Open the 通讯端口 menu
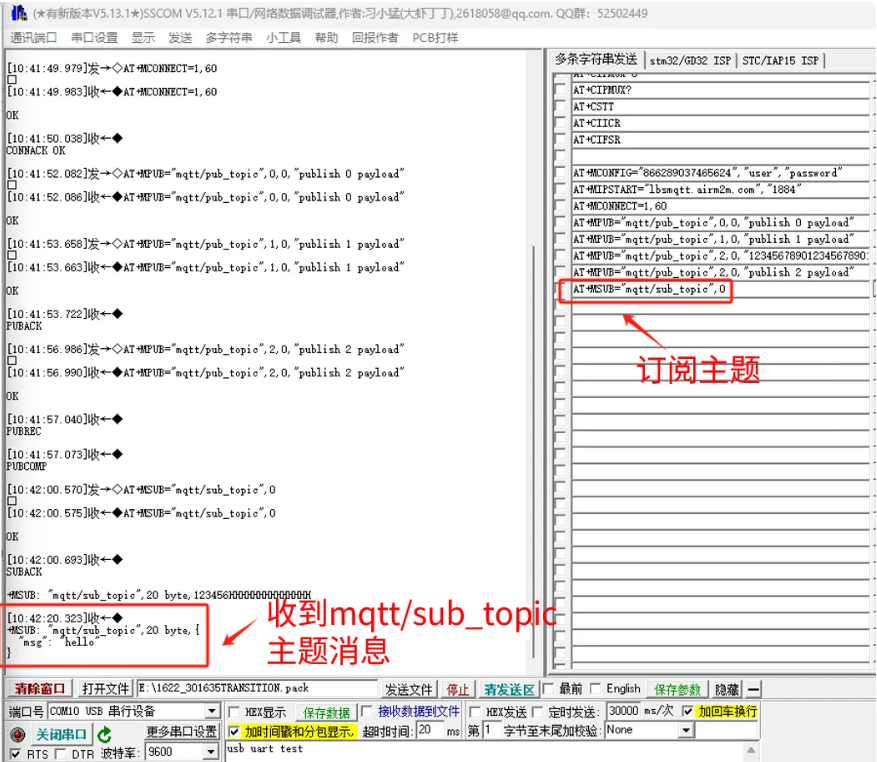This screenshot has height=762, width=877. (34, 37)
